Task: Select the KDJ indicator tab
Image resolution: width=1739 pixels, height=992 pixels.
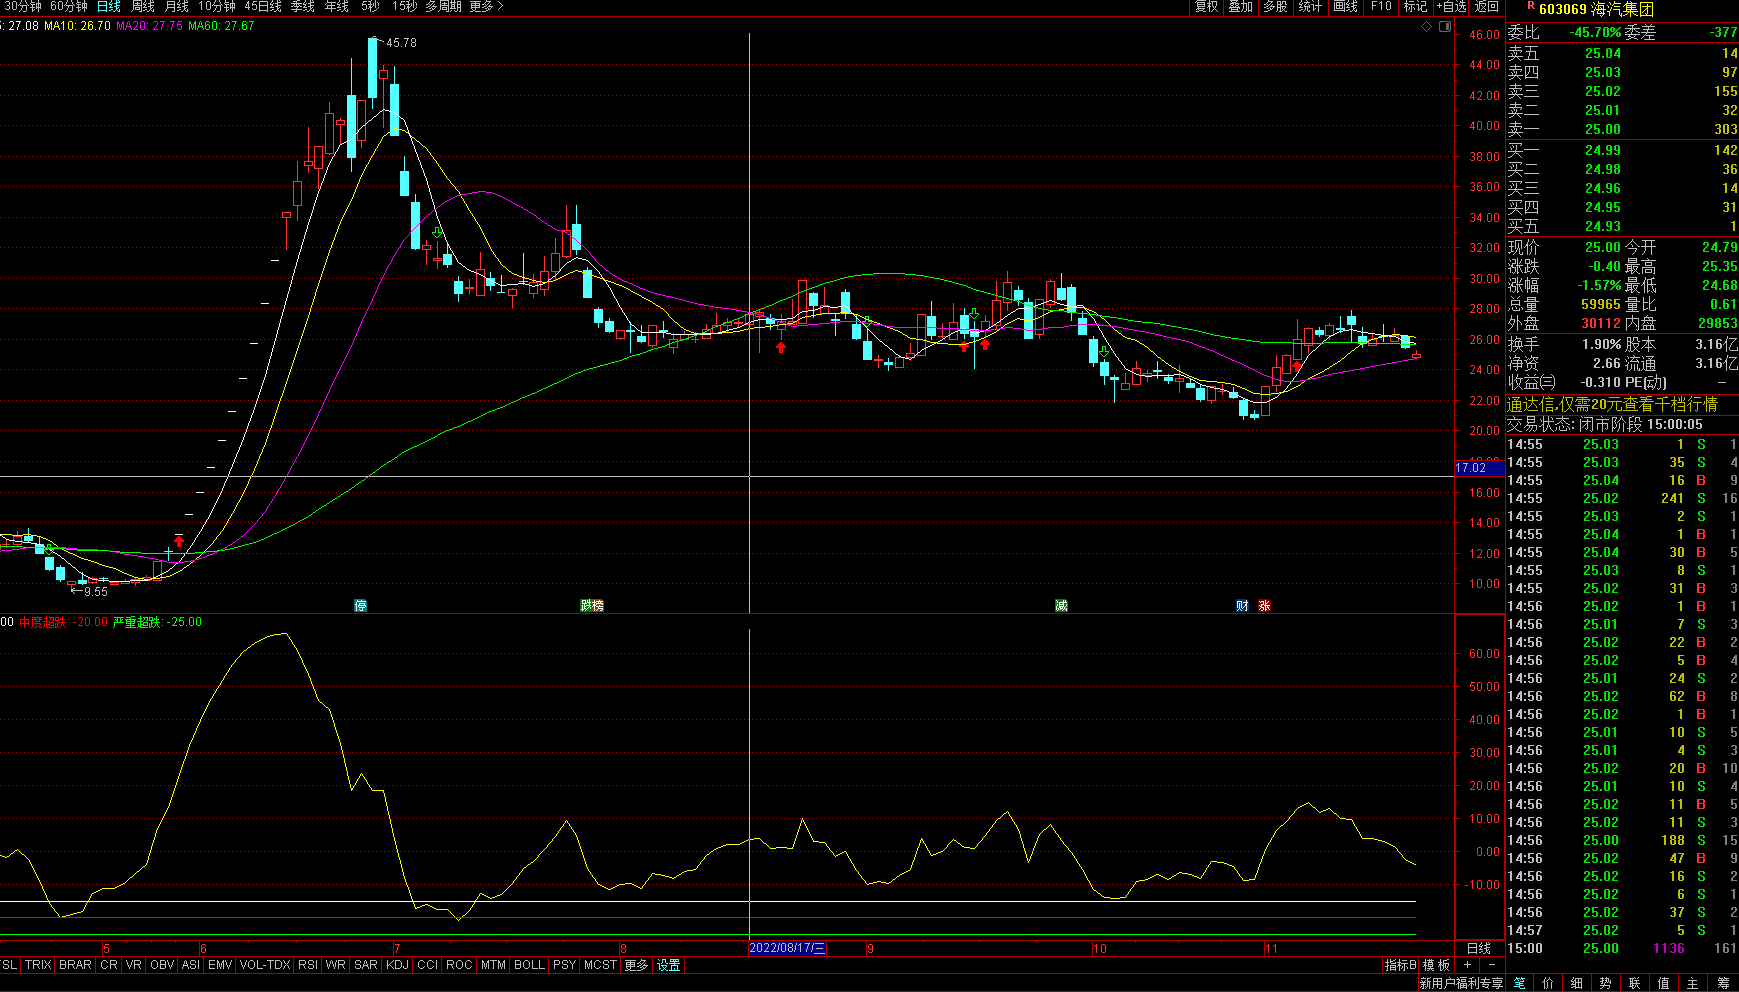Action: [397, 965]
